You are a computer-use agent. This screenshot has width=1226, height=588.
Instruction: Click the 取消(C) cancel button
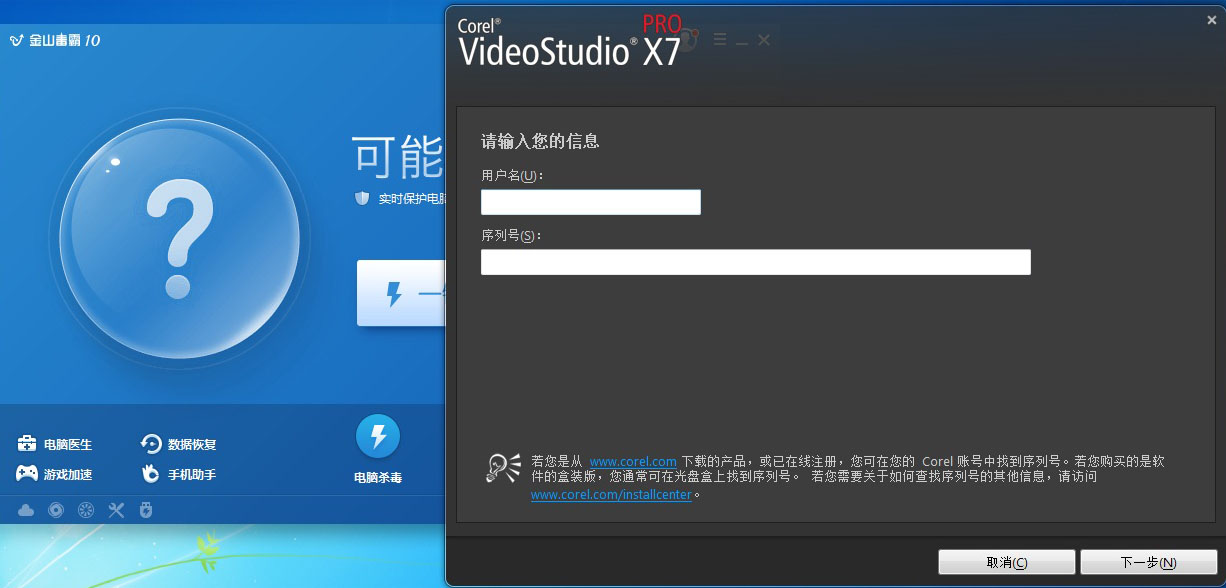(1007, 562)
